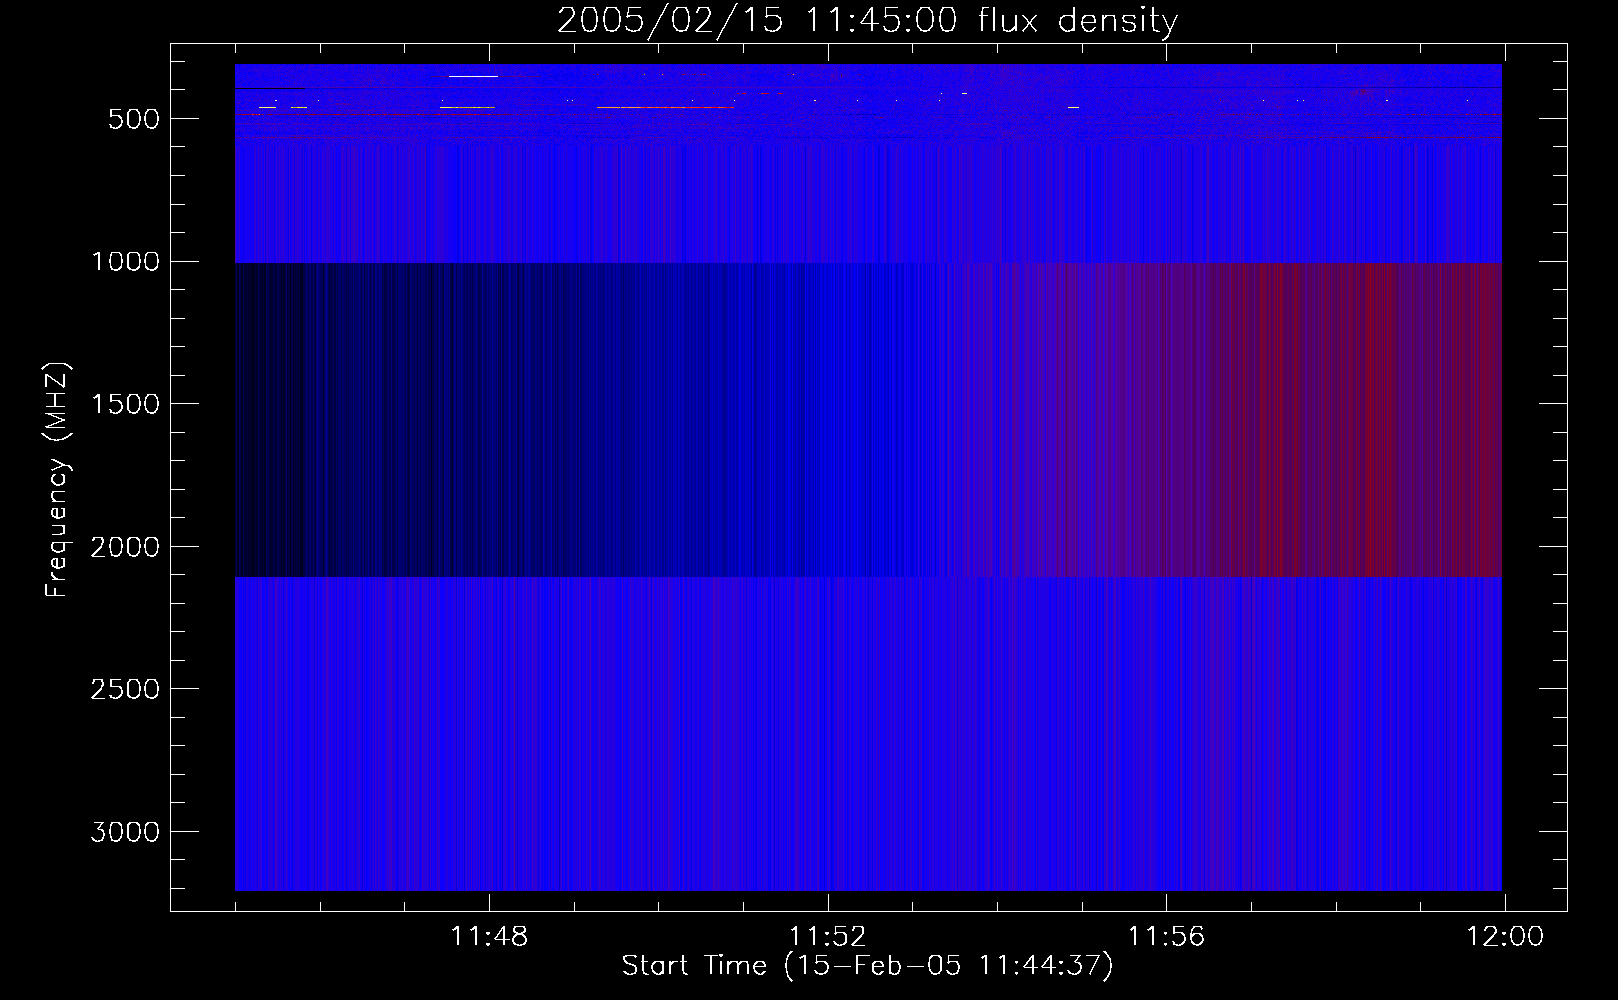
Task: Select the 2500 frequency tick label
Action: click(125, 690)
